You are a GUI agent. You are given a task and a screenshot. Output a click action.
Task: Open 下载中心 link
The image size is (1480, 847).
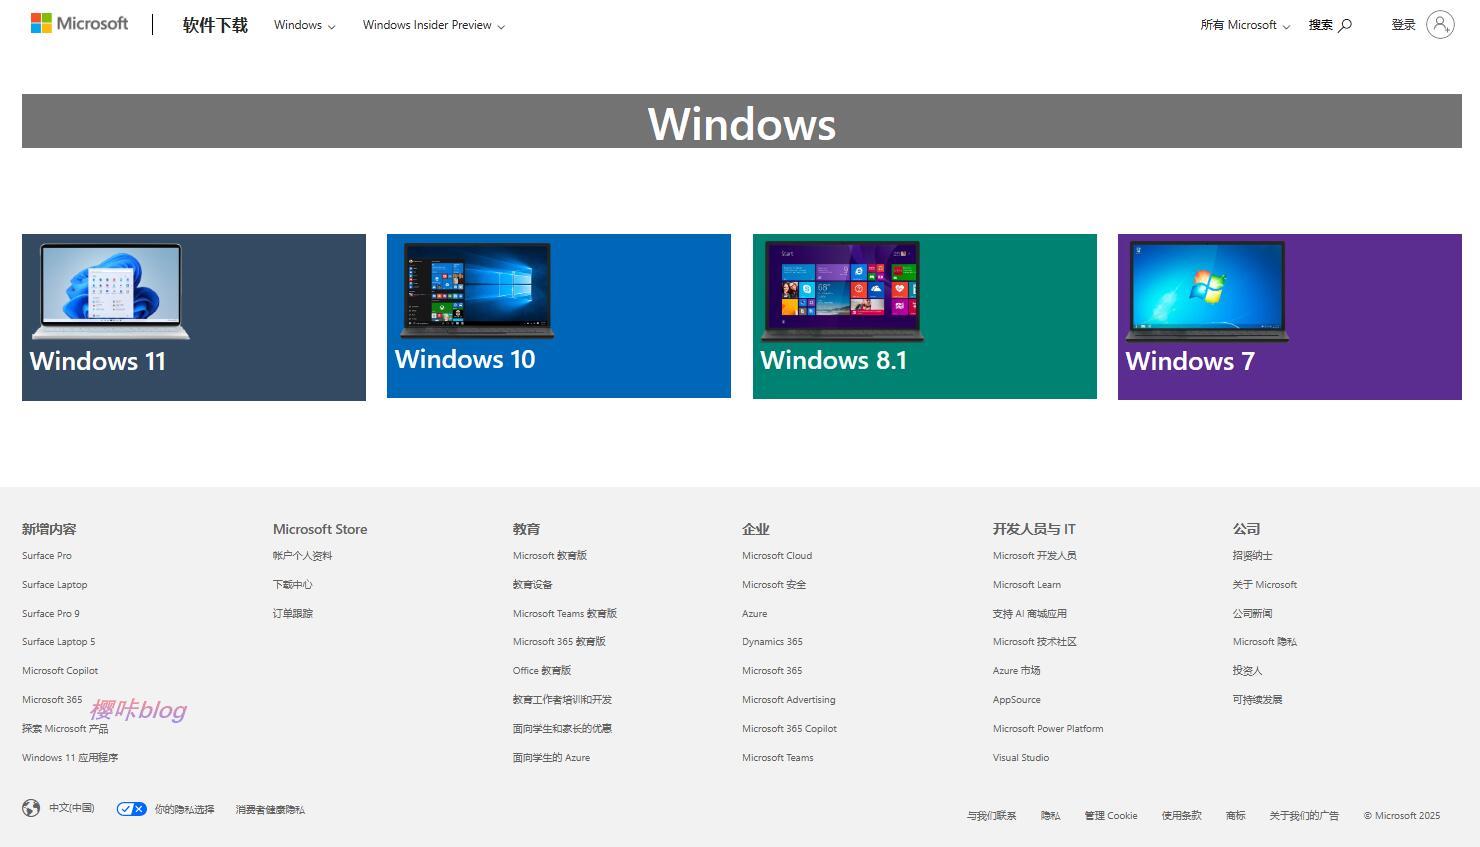pos(293,585)
